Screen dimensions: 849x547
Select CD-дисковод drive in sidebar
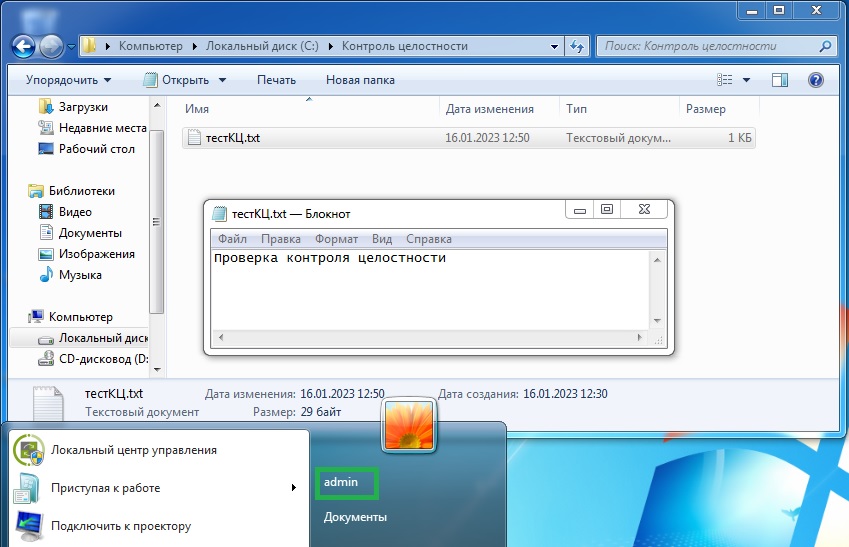[x=102, y=359]
